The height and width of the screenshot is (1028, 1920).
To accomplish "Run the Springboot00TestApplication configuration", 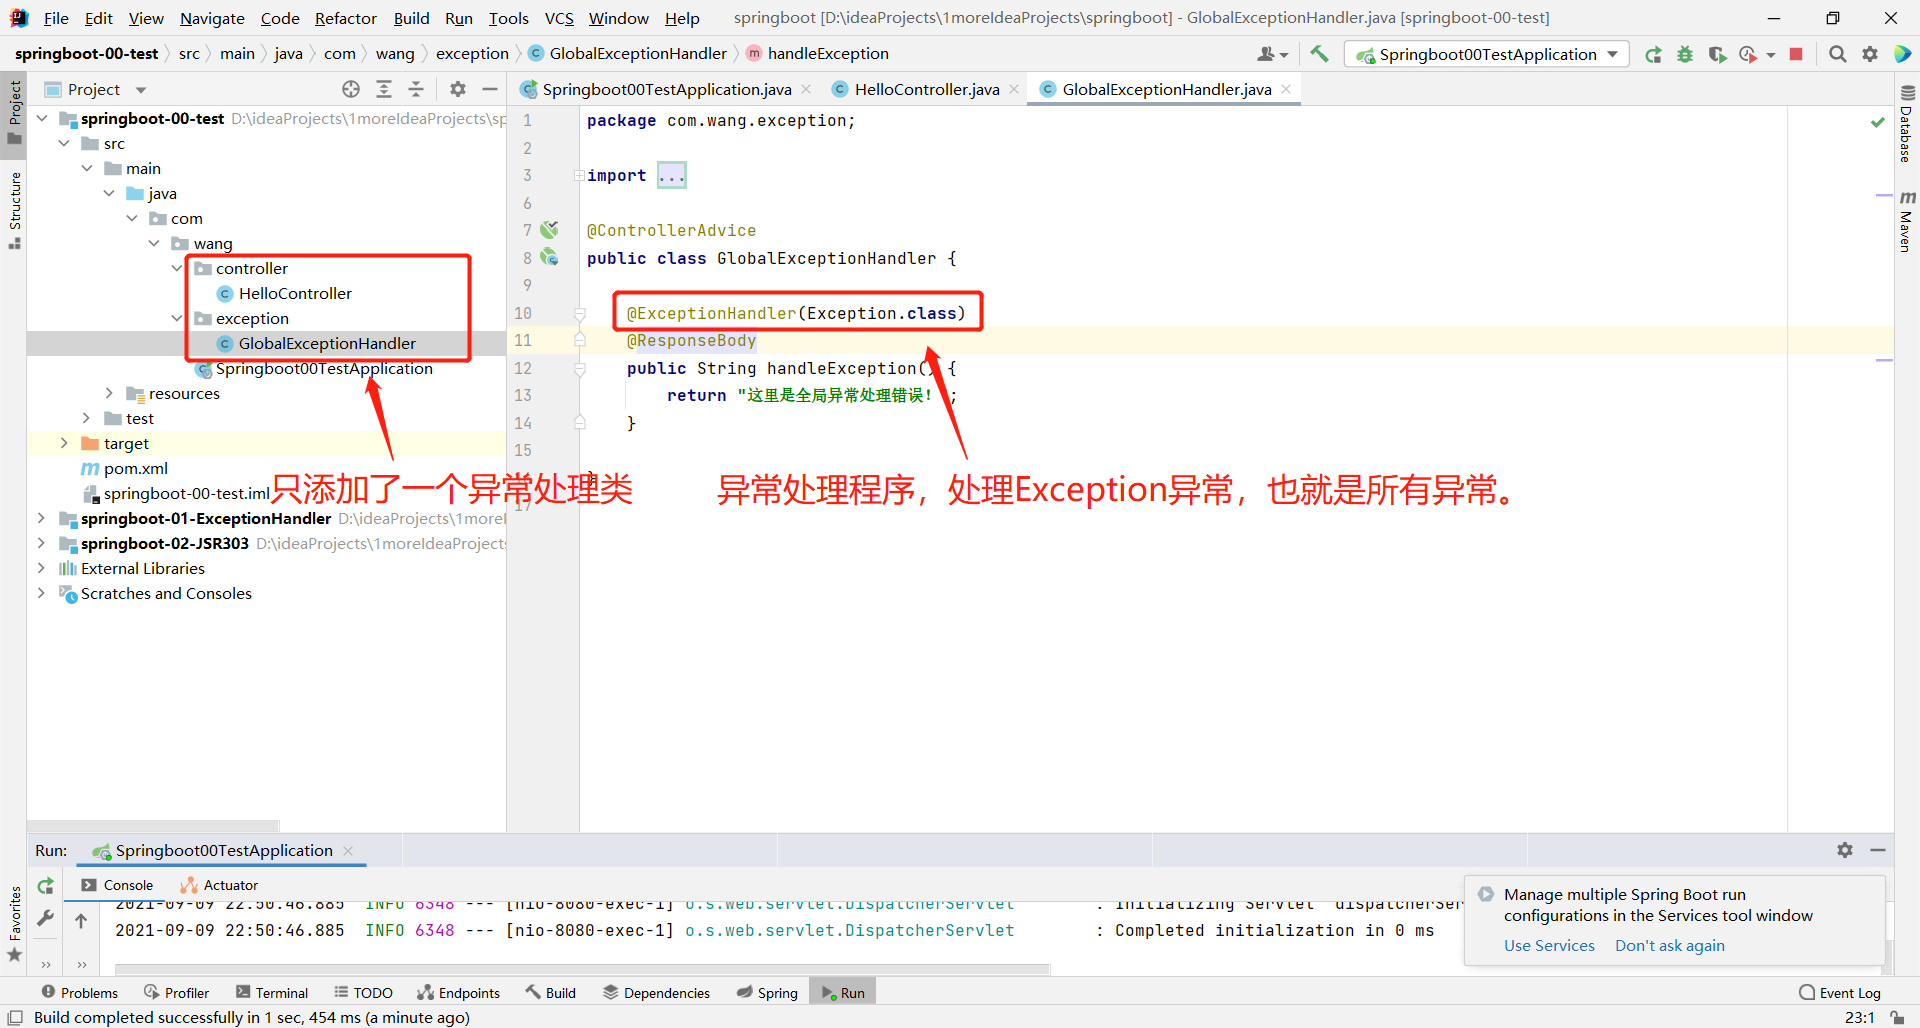I will coord(1654,54).
